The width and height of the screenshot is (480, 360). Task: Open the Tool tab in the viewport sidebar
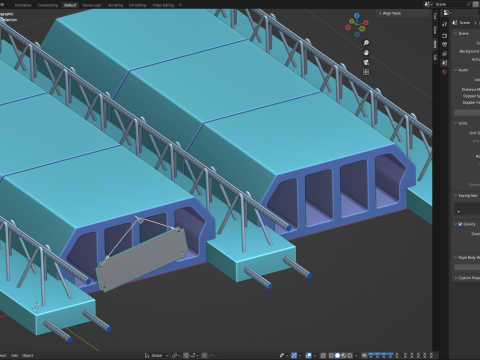click(435, 16)
